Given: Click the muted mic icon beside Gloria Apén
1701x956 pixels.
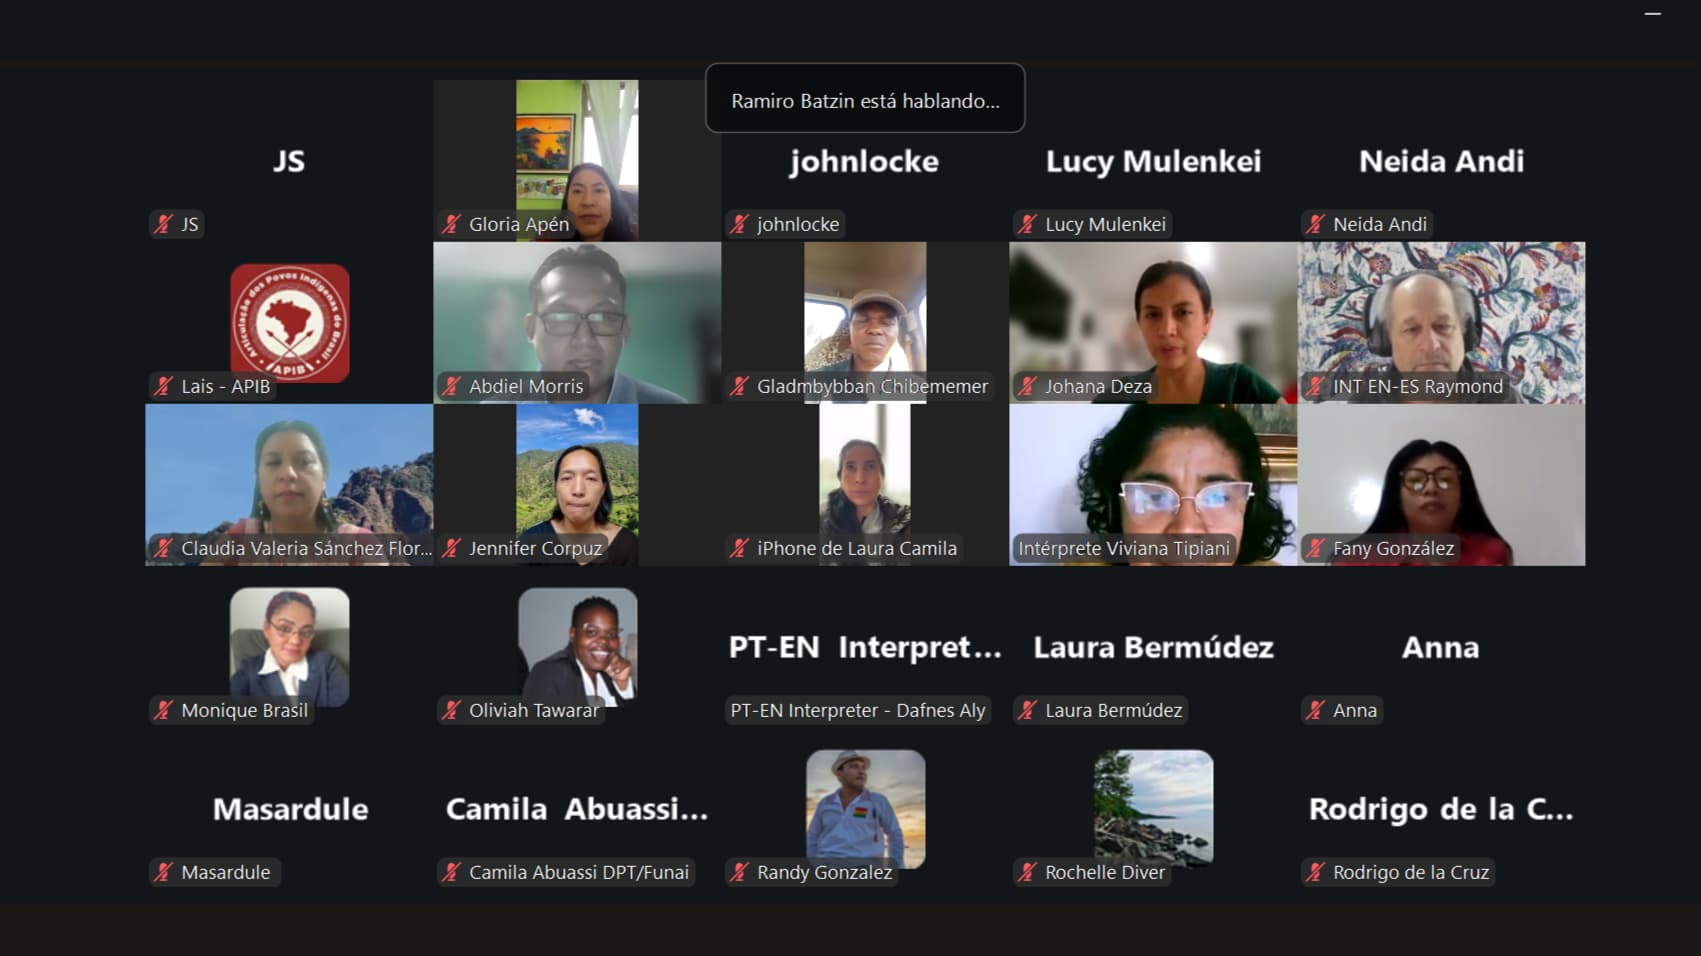Looking at the screenshot, I should tap(452, 224).
